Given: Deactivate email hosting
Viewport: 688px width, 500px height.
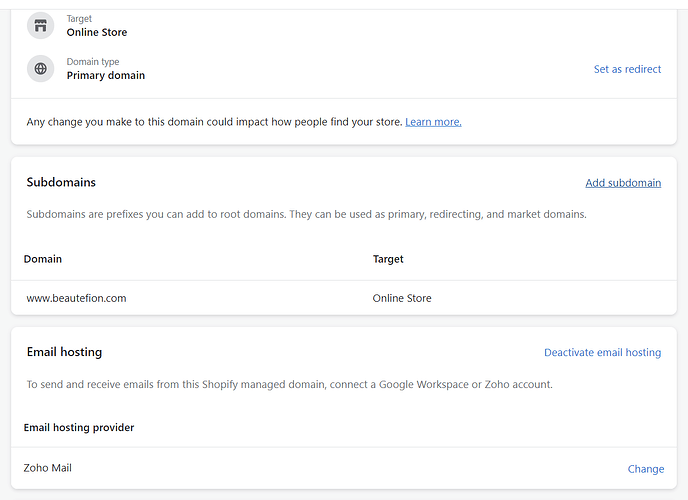Looking at the screenshot, I should [x=602, y=352].
